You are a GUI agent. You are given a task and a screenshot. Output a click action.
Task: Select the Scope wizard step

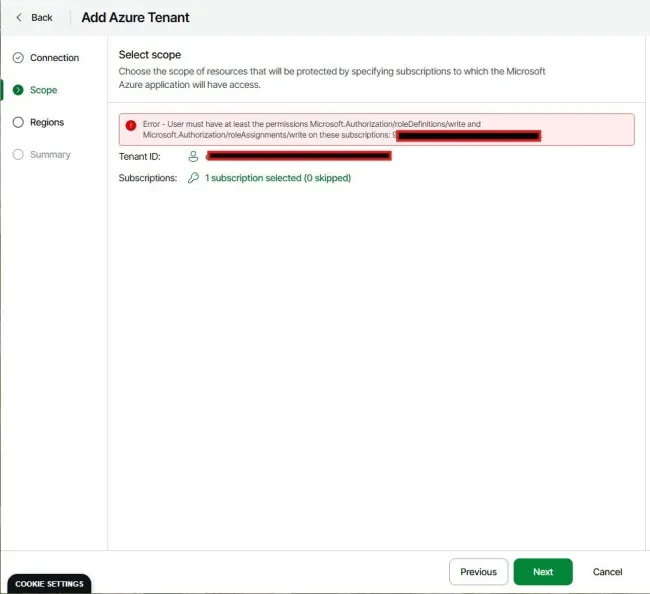44,90
